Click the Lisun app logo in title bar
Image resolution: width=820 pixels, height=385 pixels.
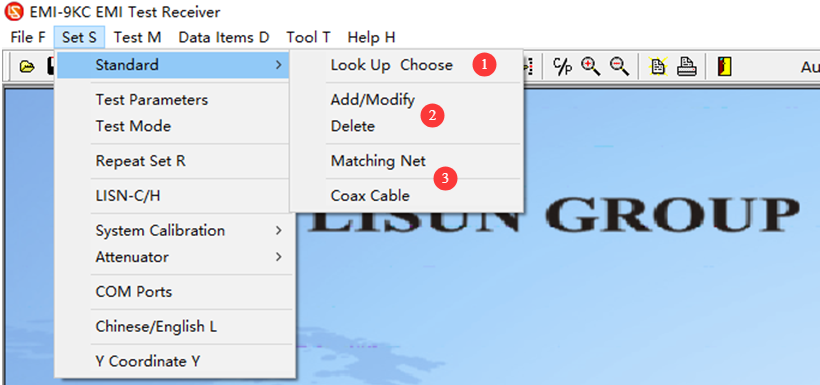pos(14,12)
